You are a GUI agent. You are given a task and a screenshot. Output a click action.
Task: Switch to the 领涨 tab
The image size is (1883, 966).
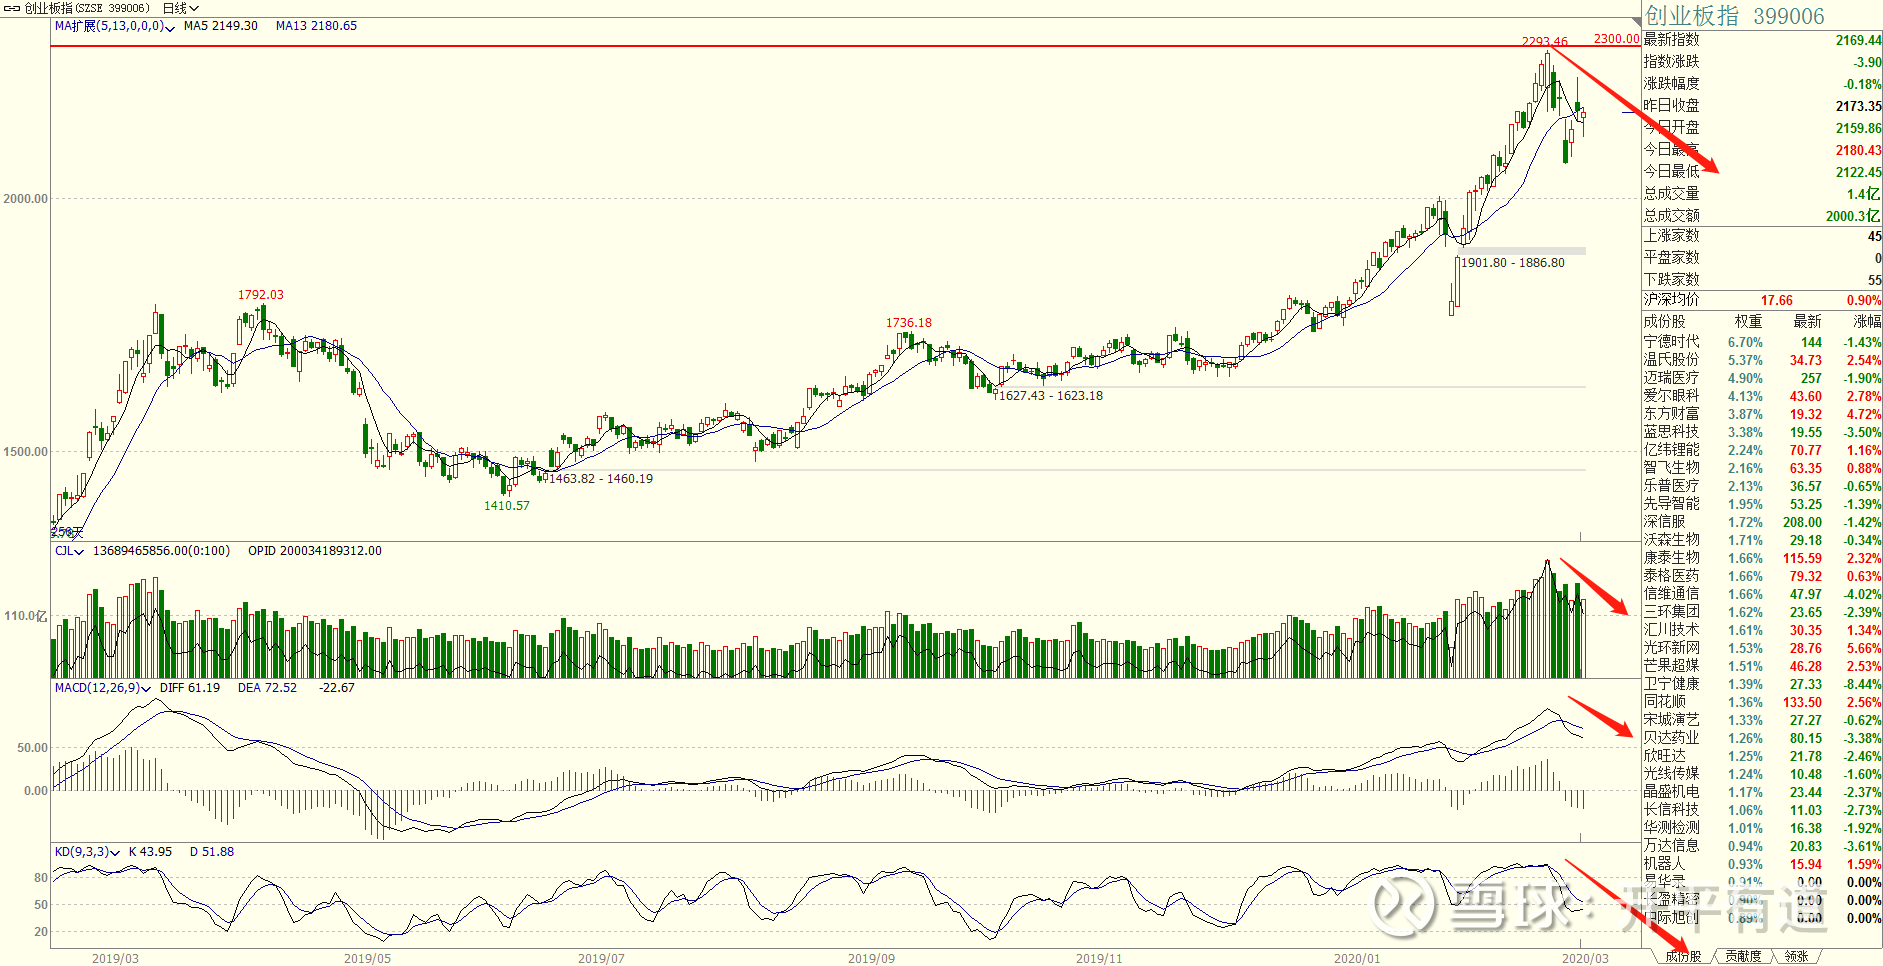1796,957
